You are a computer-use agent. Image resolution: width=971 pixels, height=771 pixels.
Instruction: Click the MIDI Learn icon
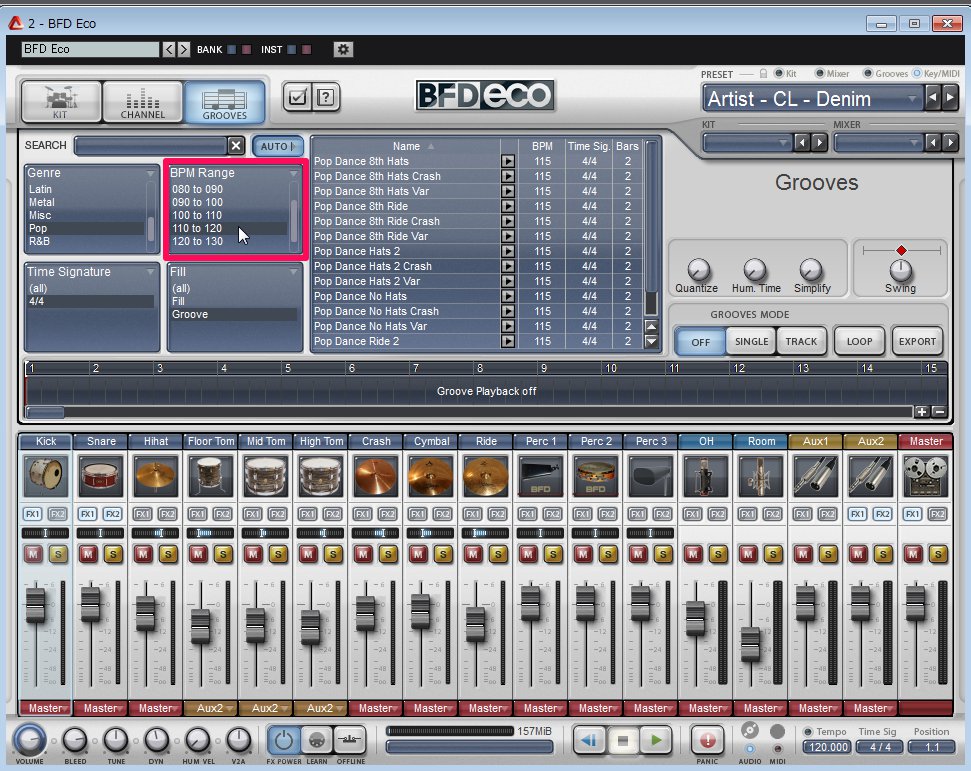tap(316, 740)
